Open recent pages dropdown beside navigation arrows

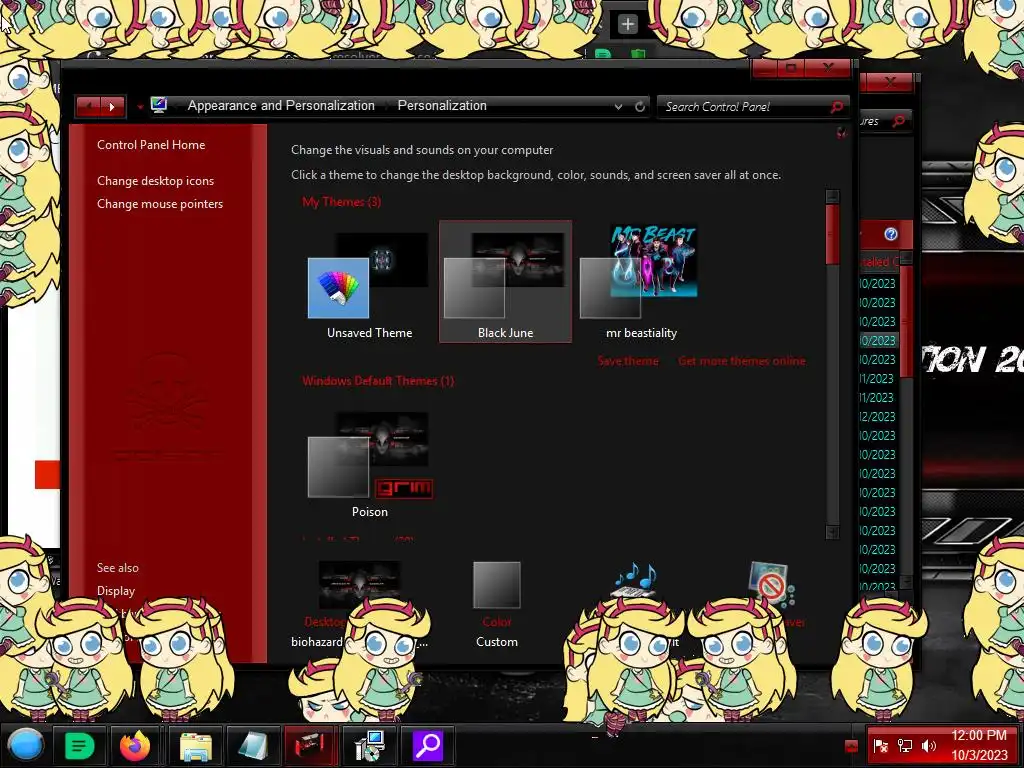(140, 106)
